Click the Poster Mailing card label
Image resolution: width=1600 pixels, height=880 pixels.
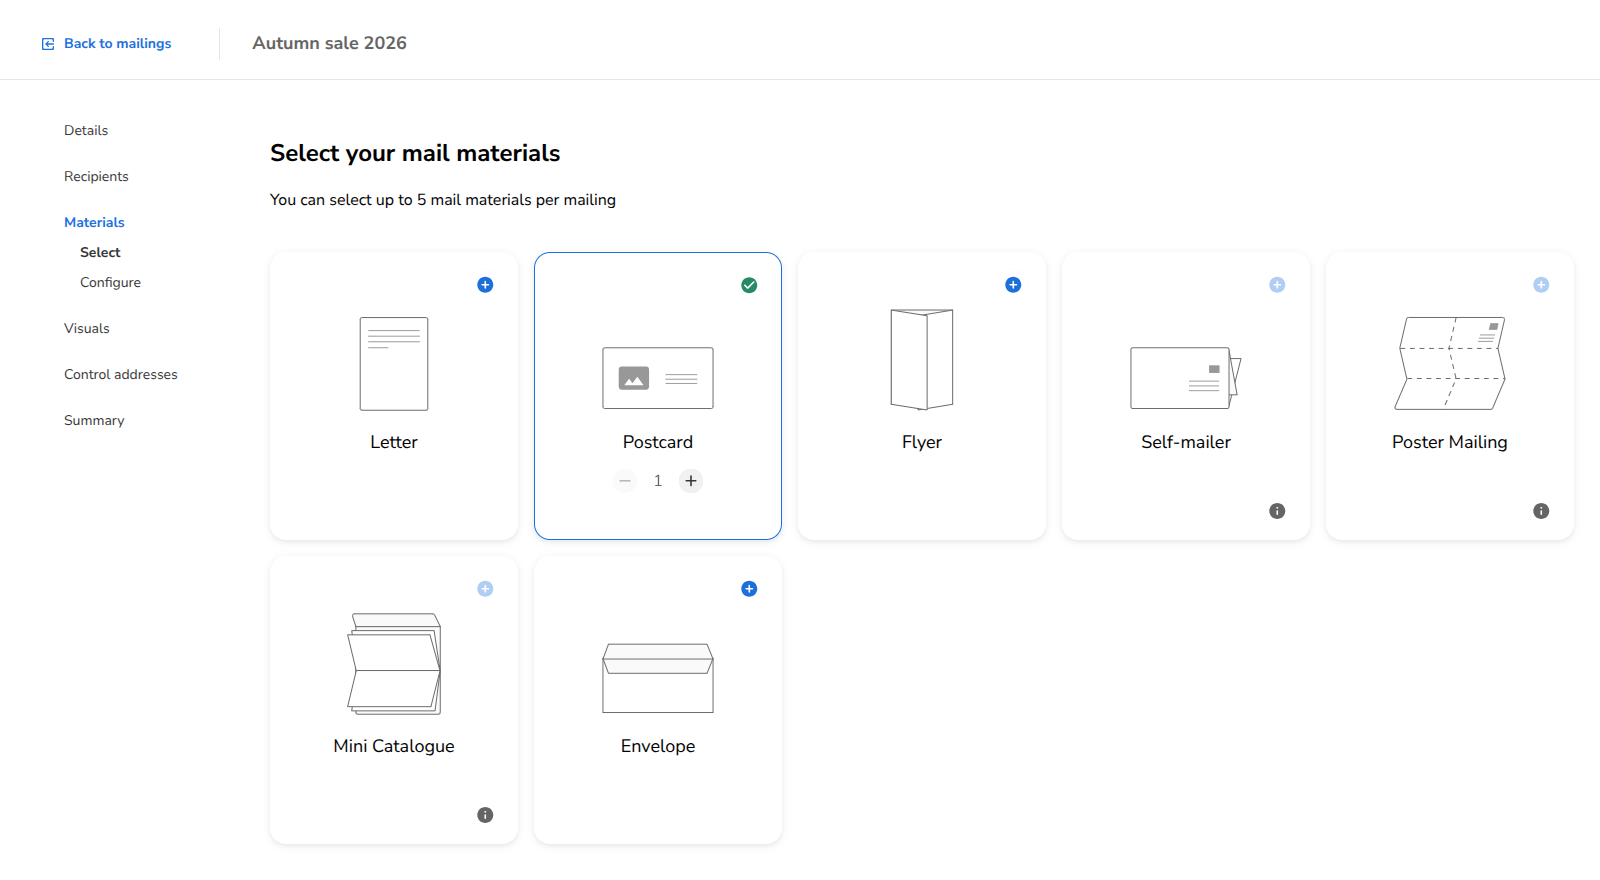(x=1450, y=442)
